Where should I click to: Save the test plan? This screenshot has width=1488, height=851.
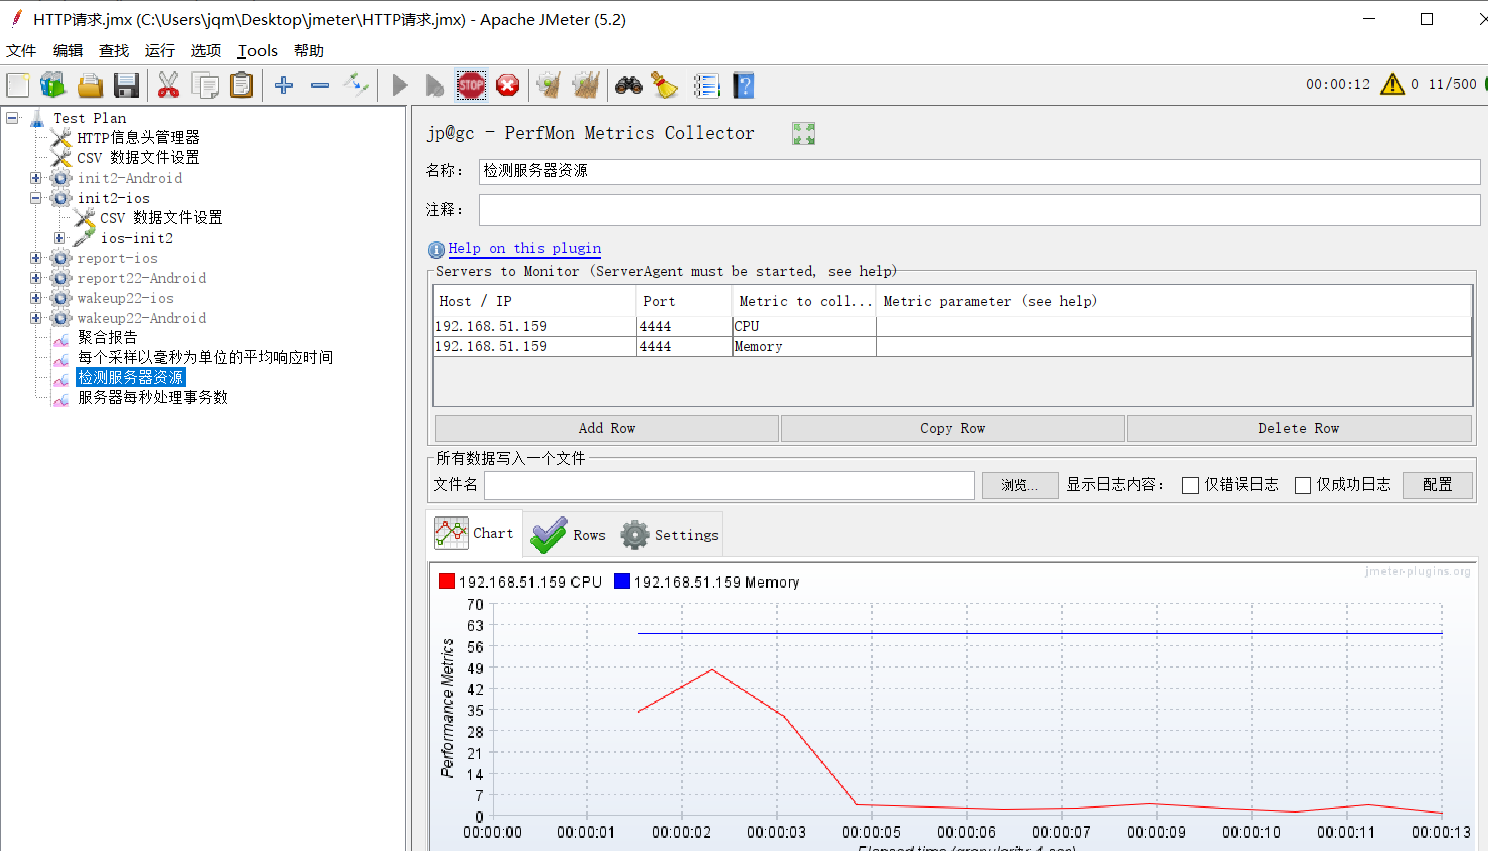pyautogui.click(x=125, y=85)
